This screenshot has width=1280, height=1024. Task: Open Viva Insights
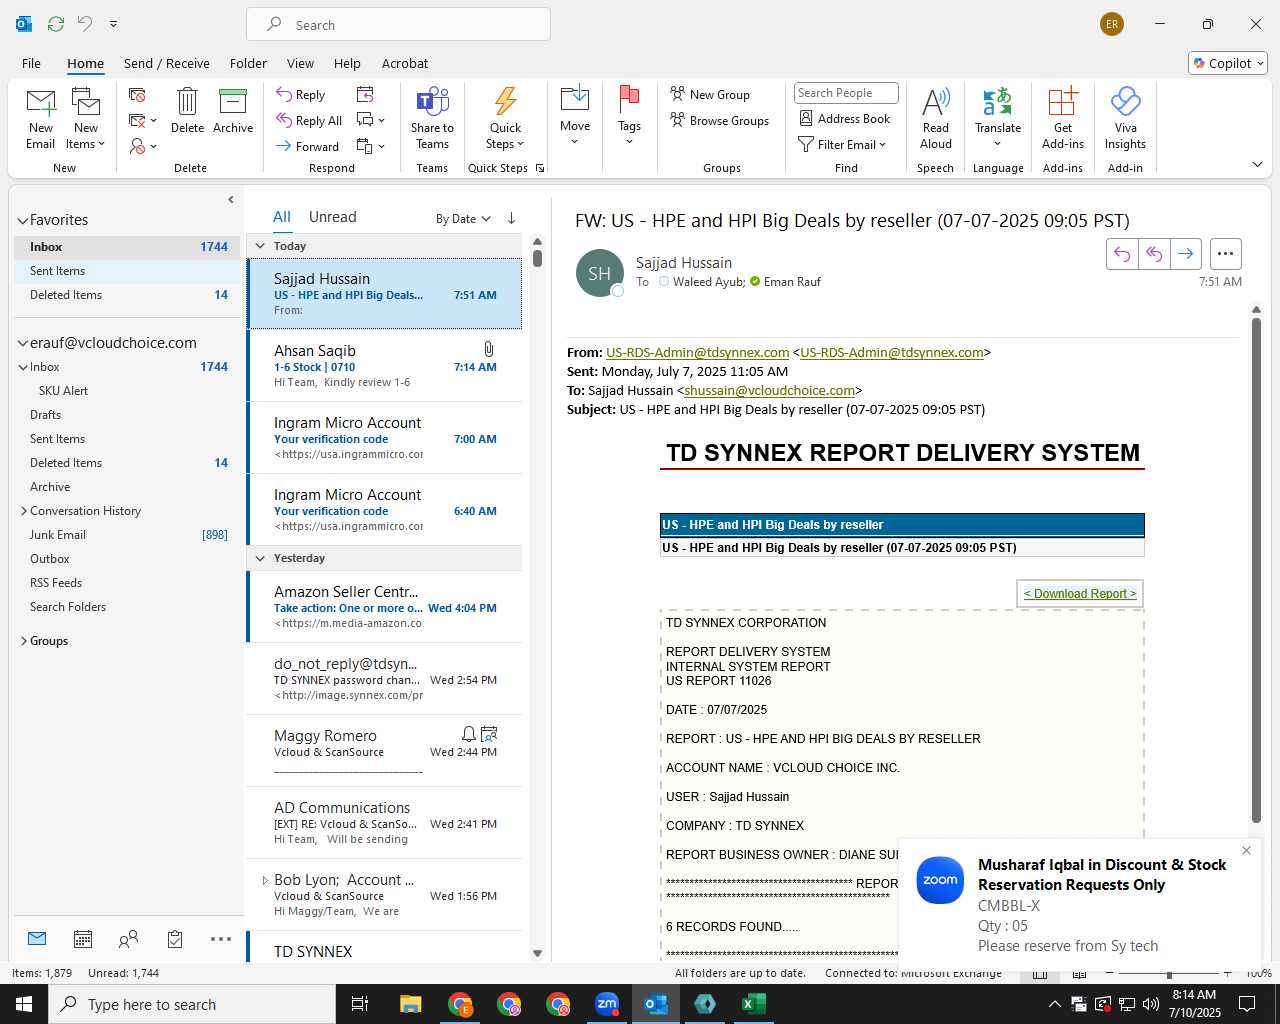click(x=1125, y=118)
